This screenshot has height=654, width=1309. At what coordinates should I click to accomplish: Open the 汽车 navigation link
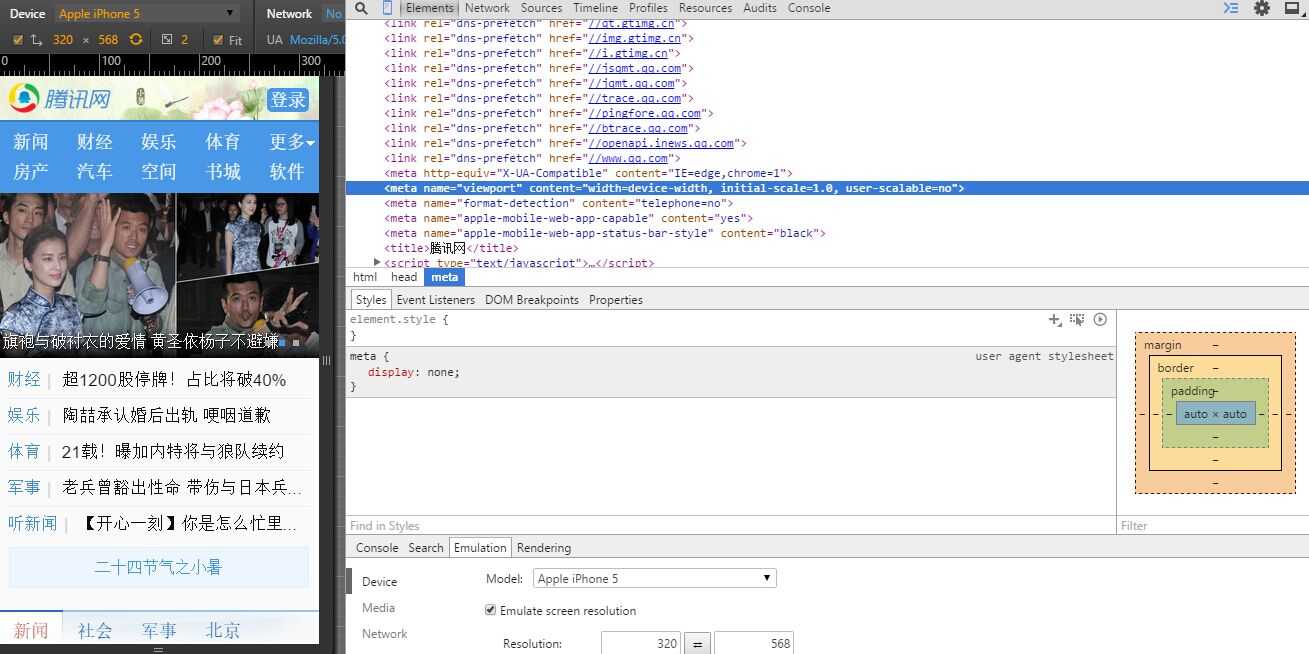95,172
